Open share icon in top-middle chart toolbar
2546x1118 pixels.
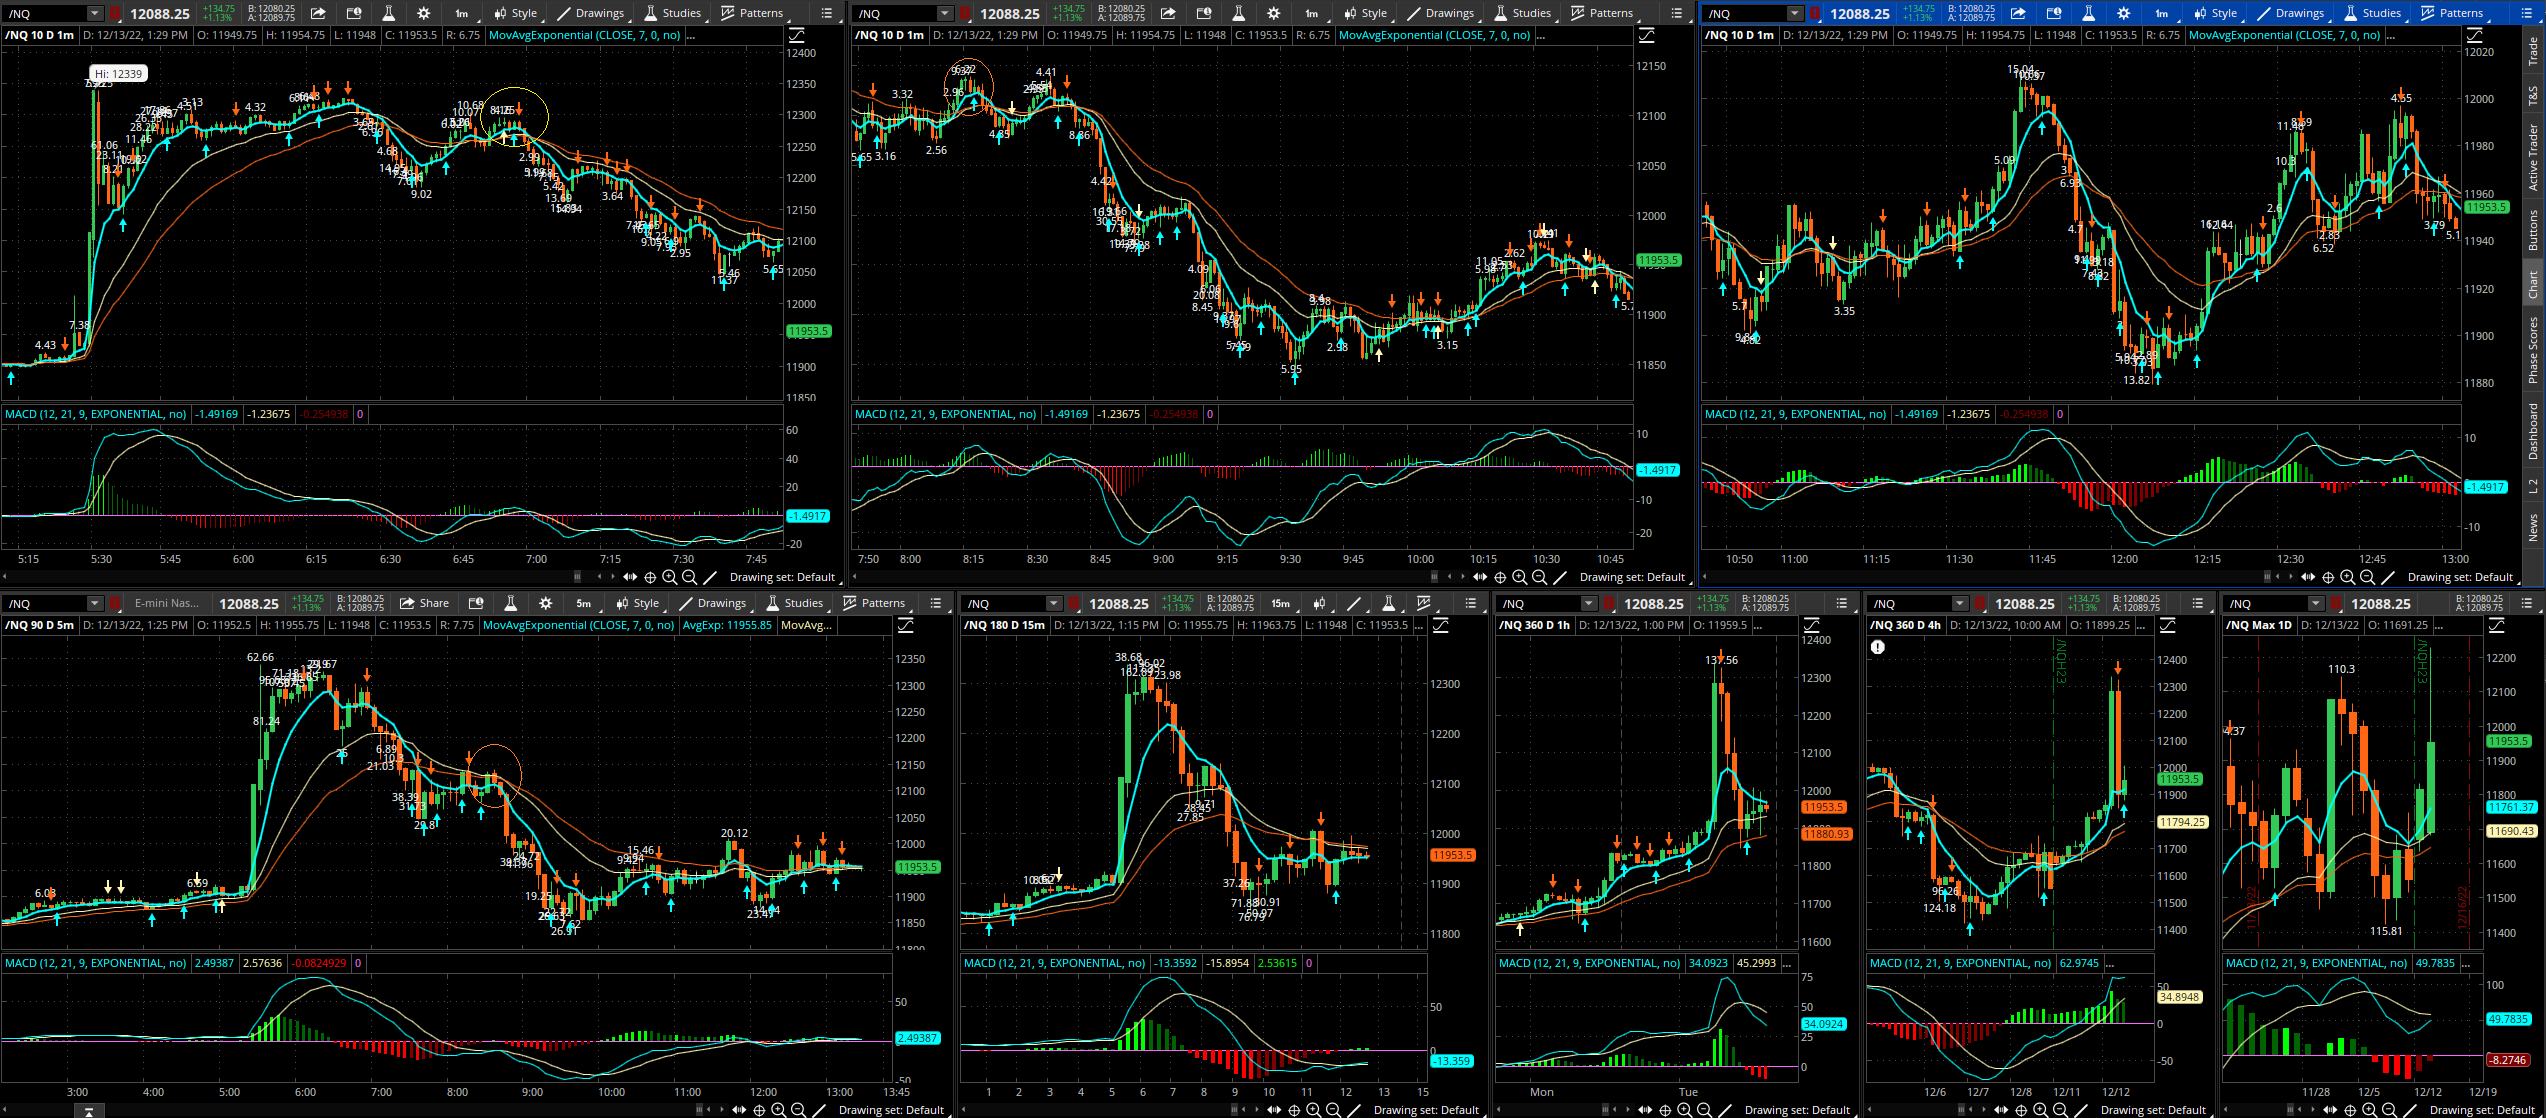(1168, 13)
